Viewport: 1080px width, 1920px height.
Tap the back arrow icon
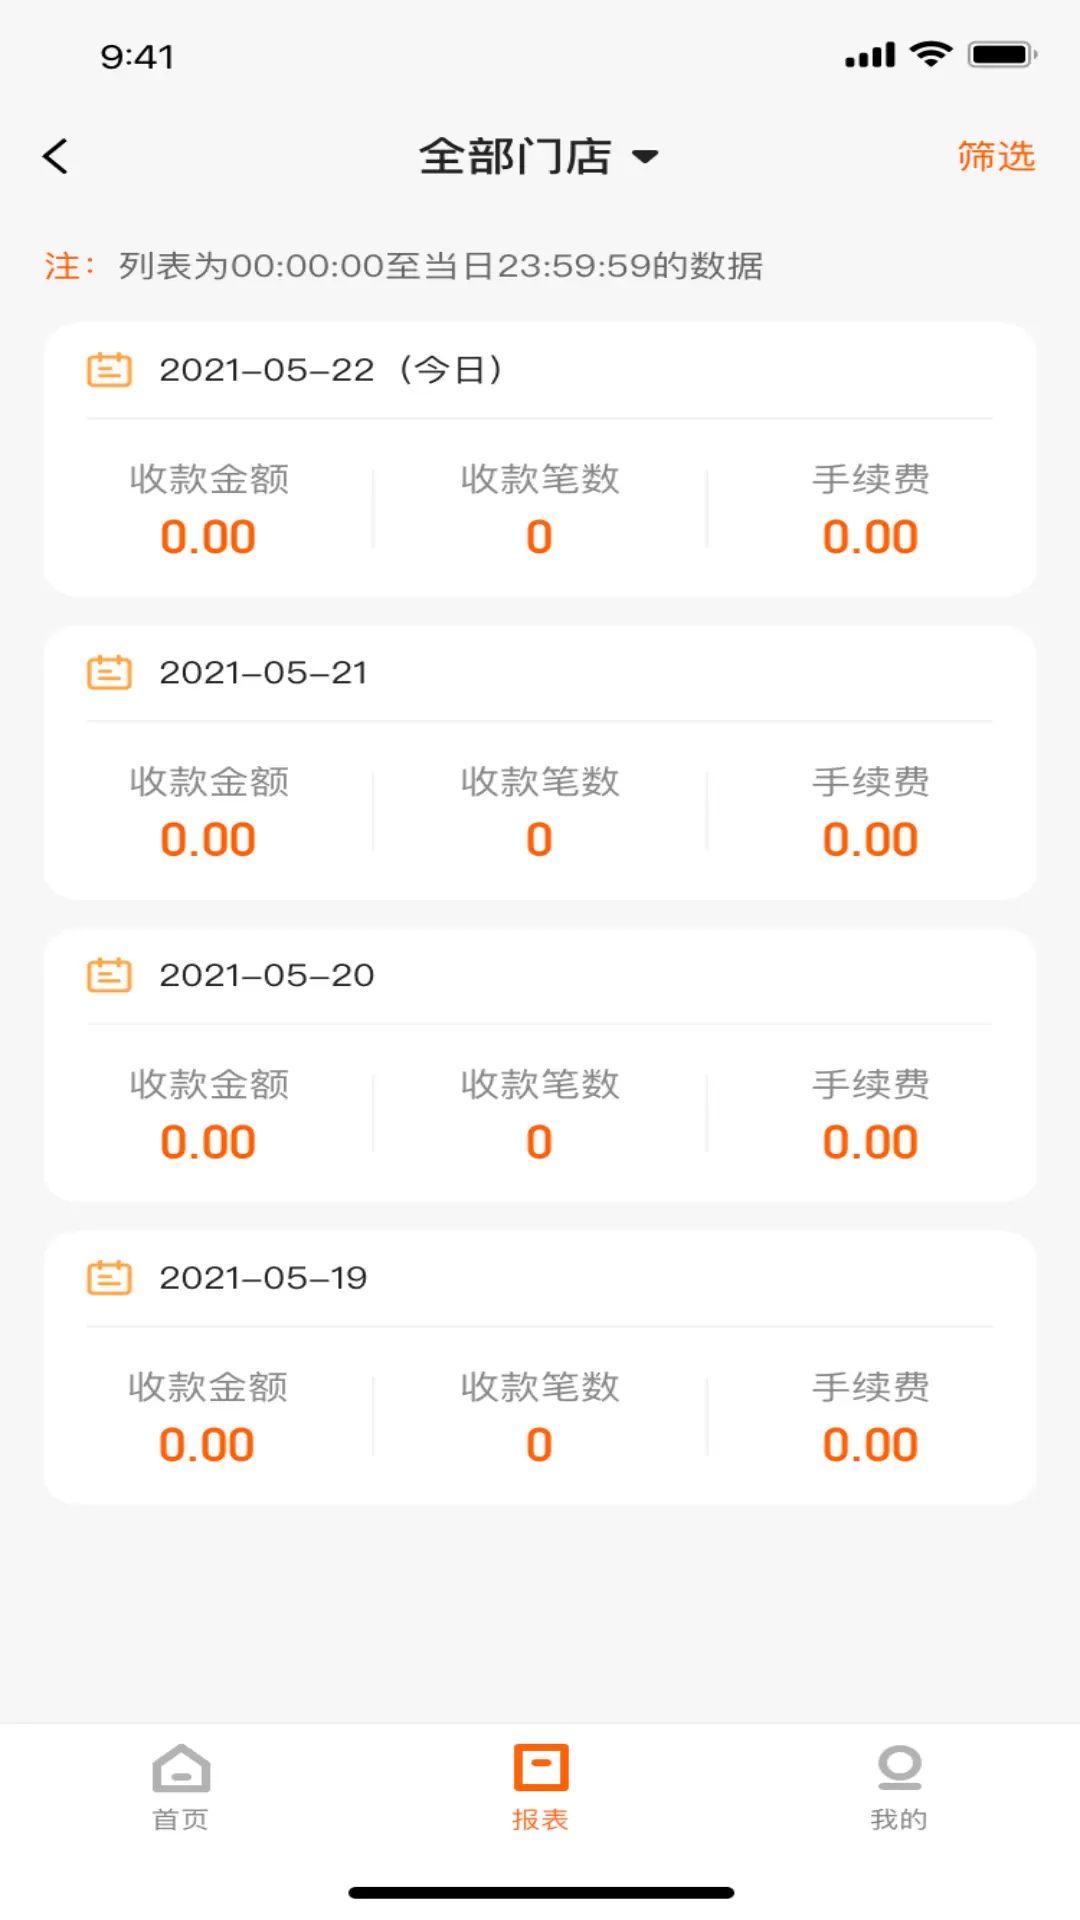coord(56,156)
